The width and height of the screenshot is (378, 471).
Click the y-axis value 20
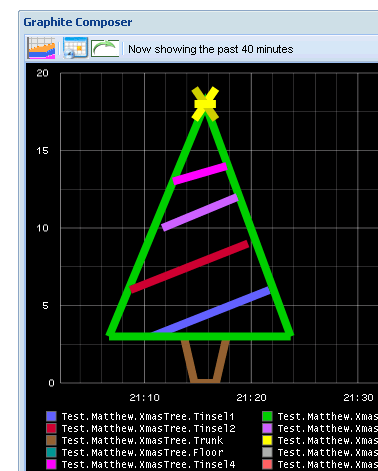coord(43,73)
